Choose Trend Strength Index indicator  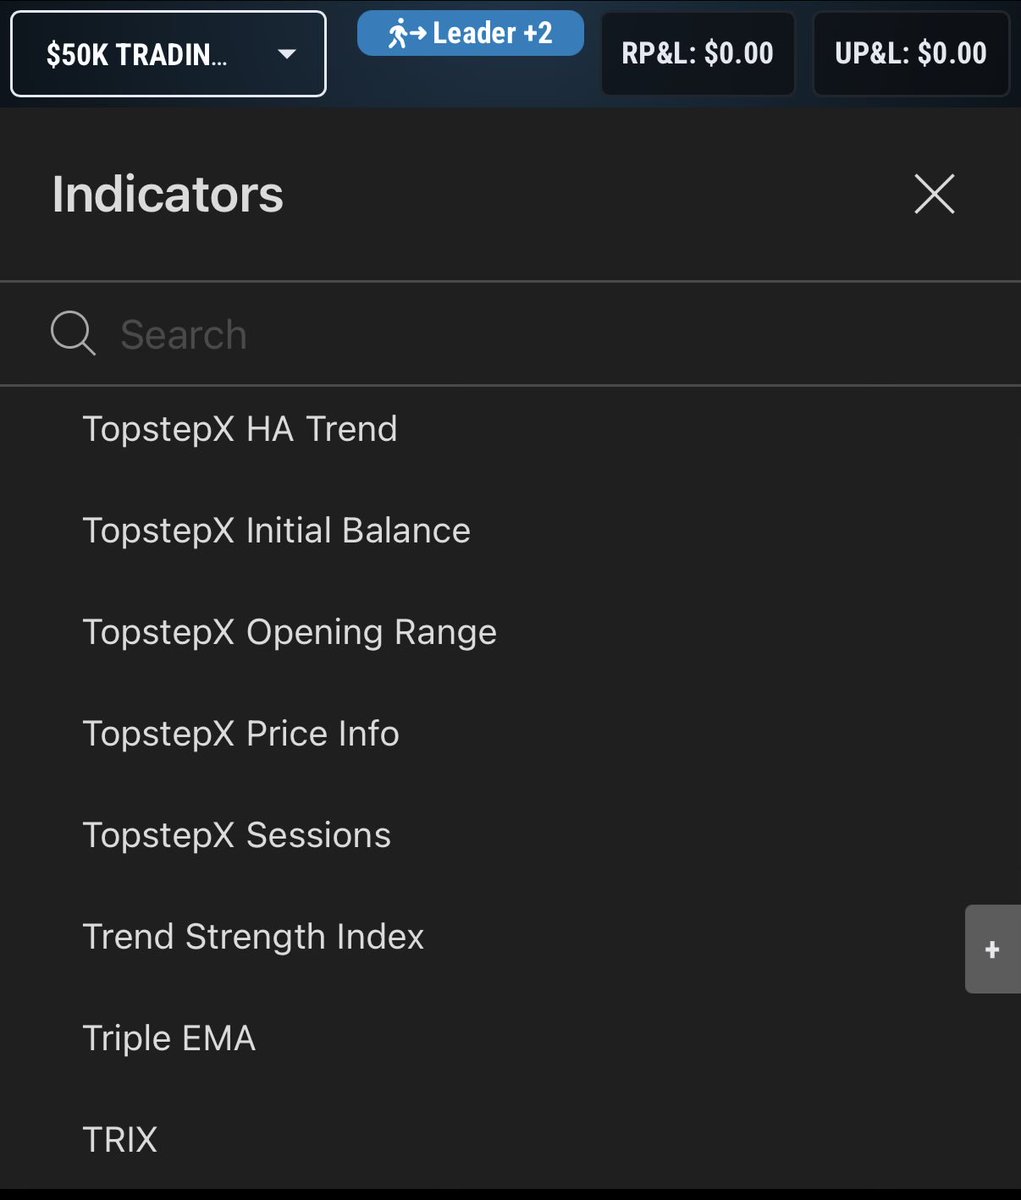[253, 937]
